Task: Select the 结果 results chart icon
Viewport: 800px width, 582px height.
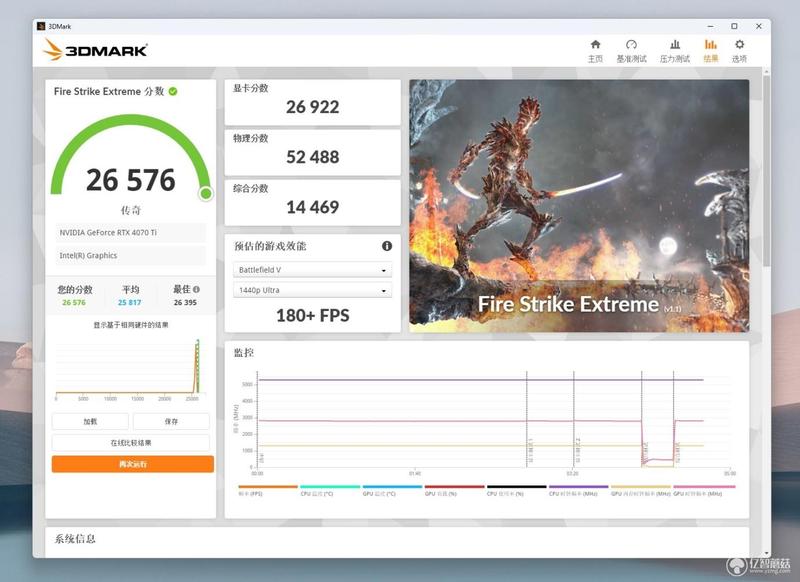Action: click(711, 51)
